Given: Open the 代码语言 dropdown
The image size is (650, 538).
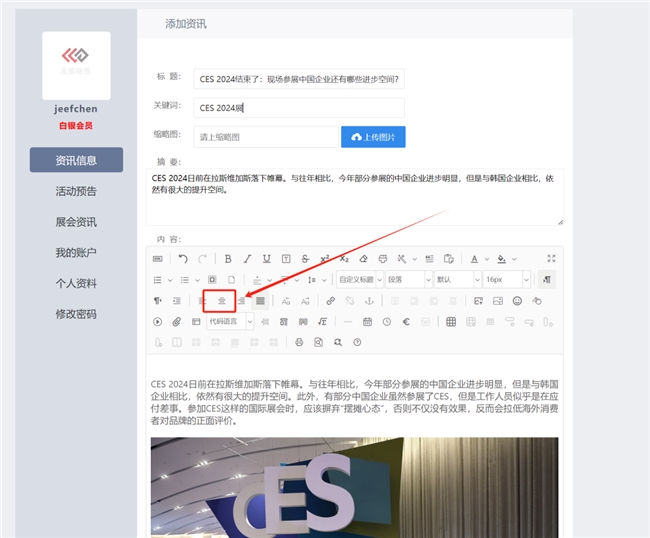Looking at the screenshot, I should point(230,321).
